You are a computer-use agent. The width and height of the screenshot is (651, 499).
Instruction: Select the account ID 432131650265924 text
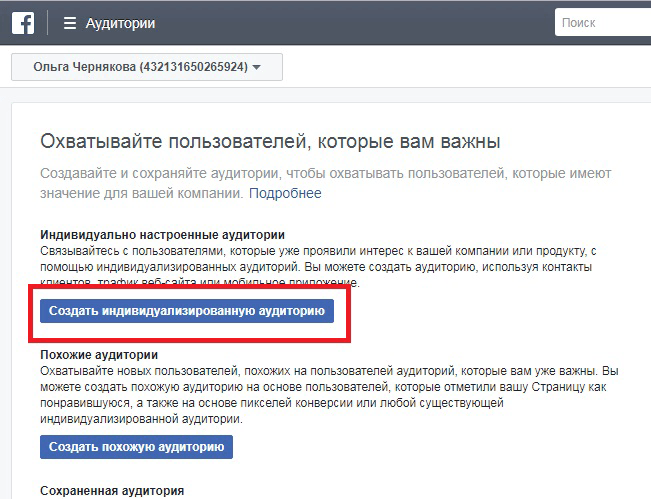(193, 67)
